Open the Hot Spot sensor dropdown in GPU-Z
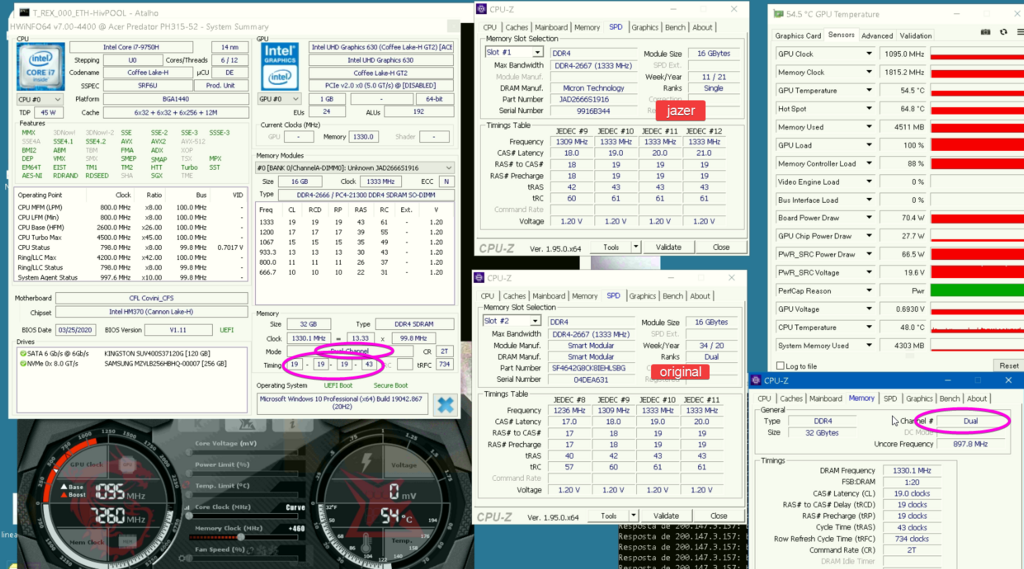The height and width of the screenshot is (569, 1024). click(869, 108)
